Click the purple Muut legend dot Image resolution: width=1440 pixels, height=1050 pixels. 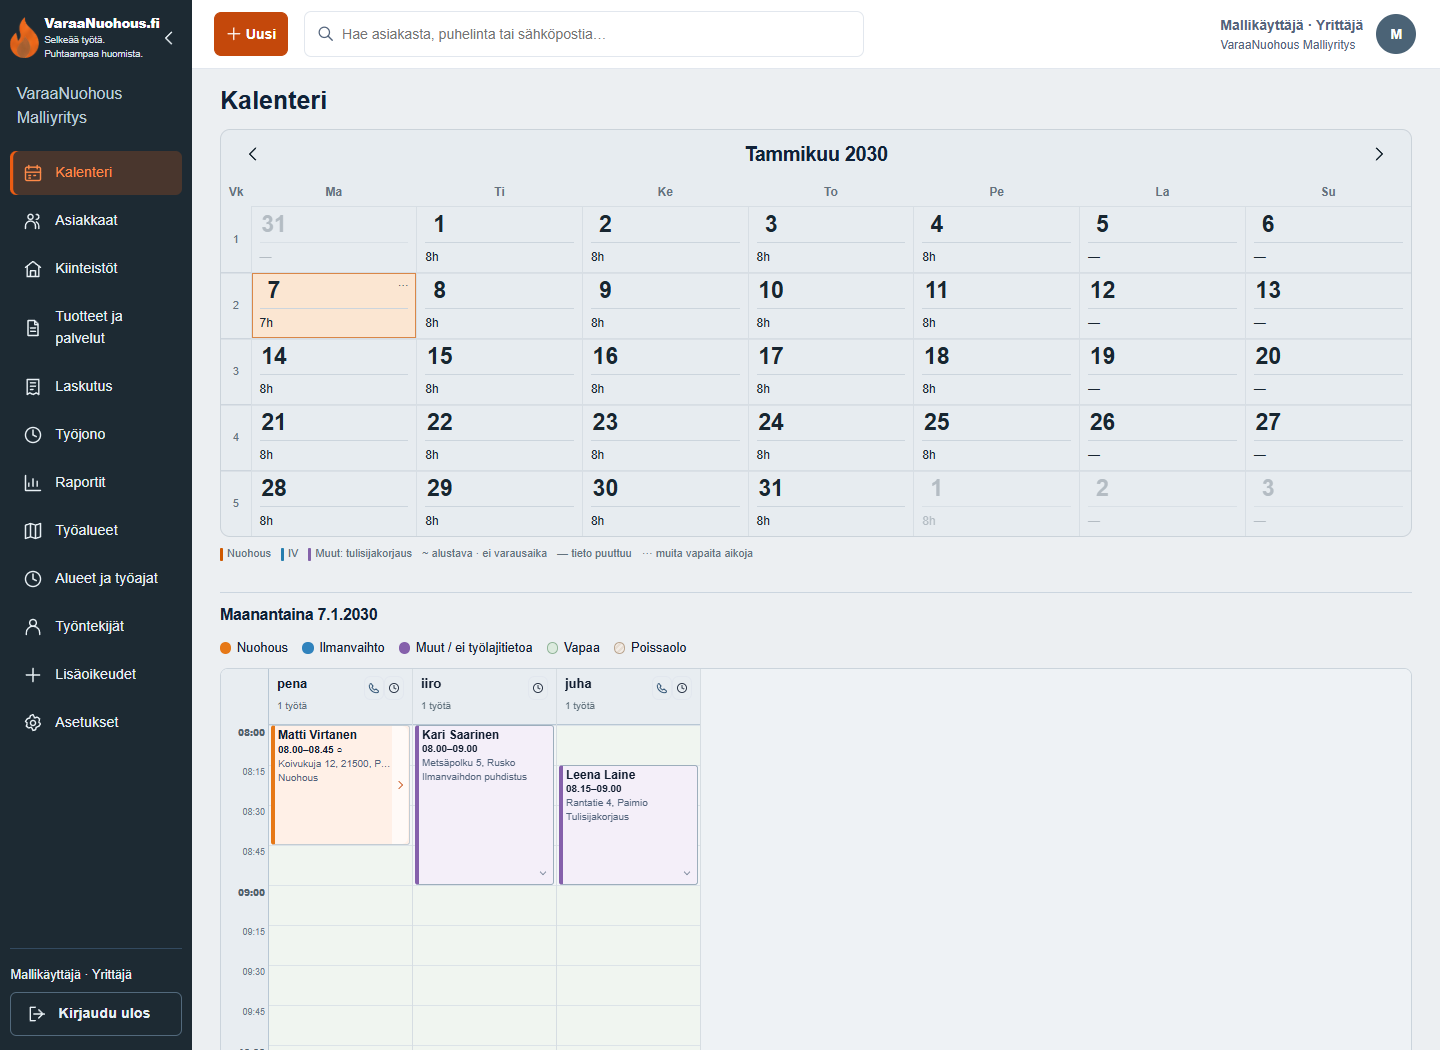(405, 648)
